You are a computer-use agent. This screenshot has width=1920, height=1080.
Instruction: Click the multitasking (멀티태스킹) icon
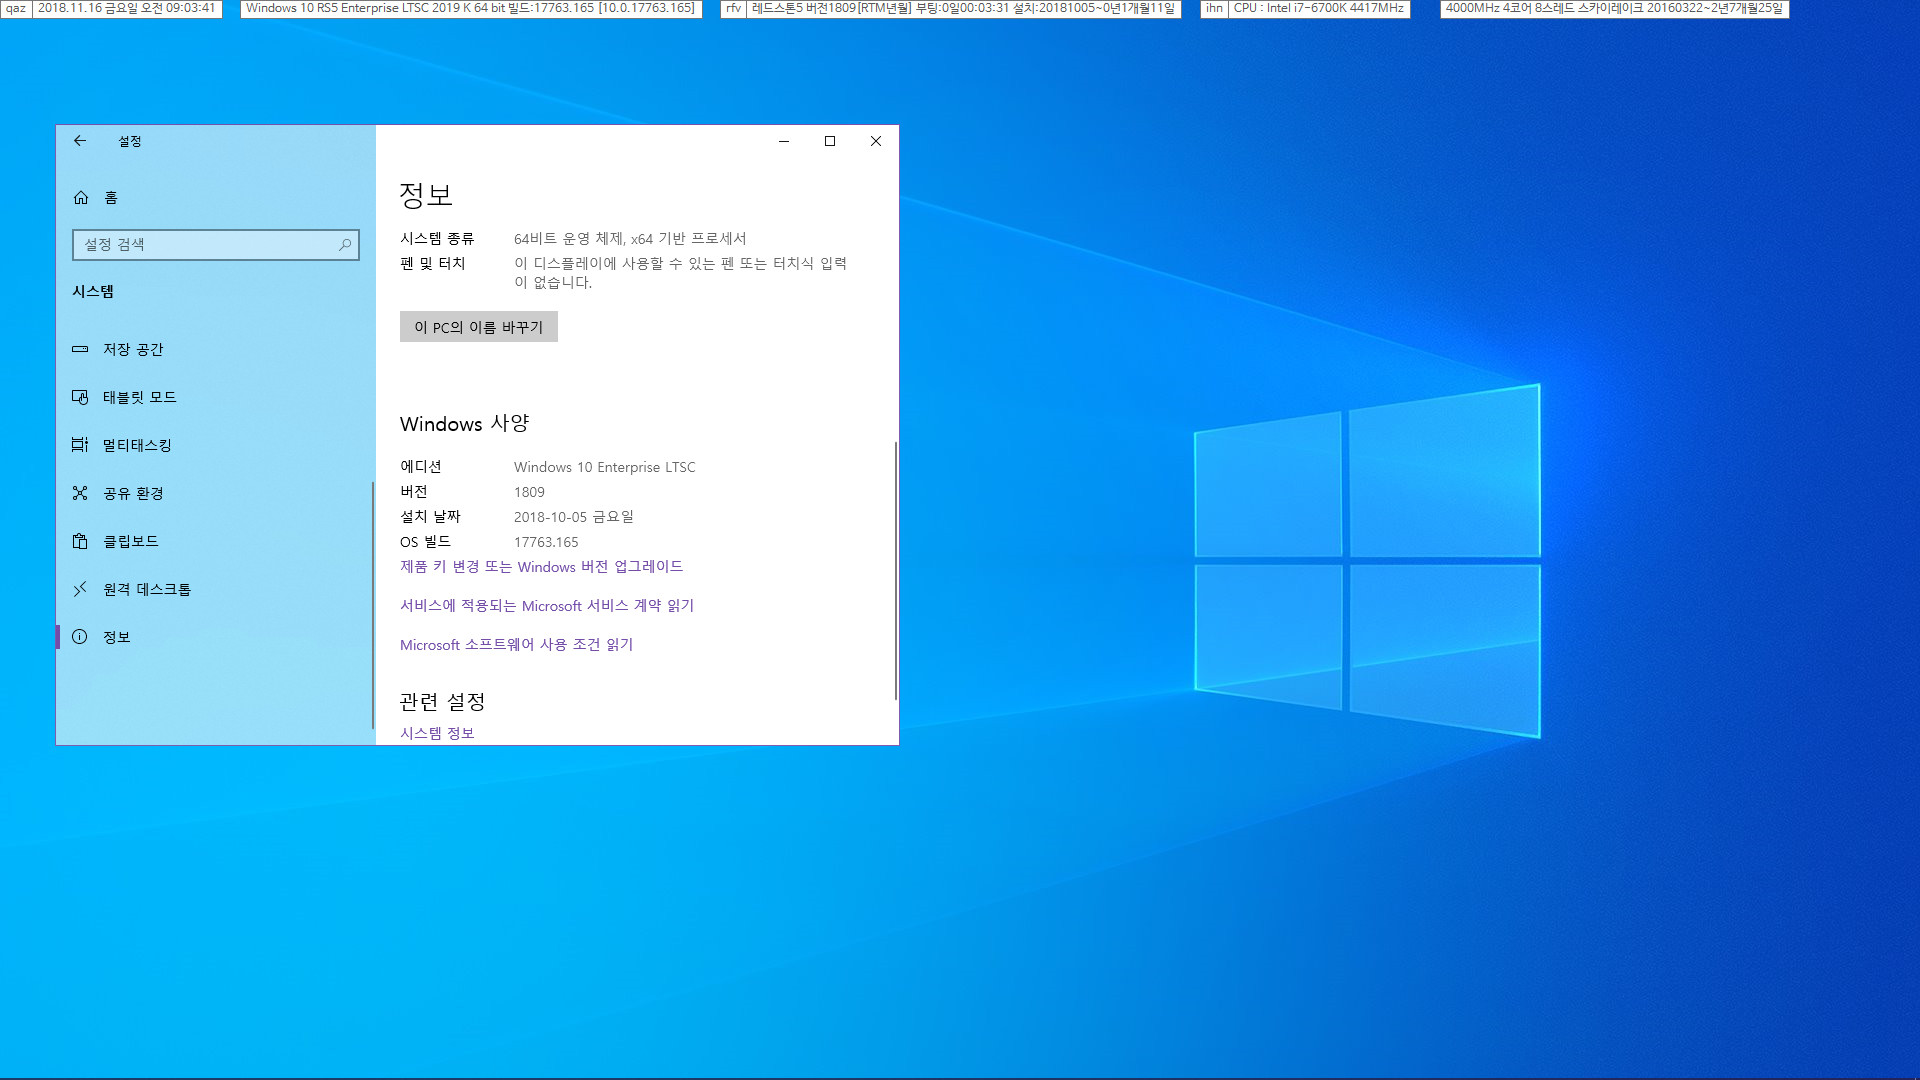[80, 445]
